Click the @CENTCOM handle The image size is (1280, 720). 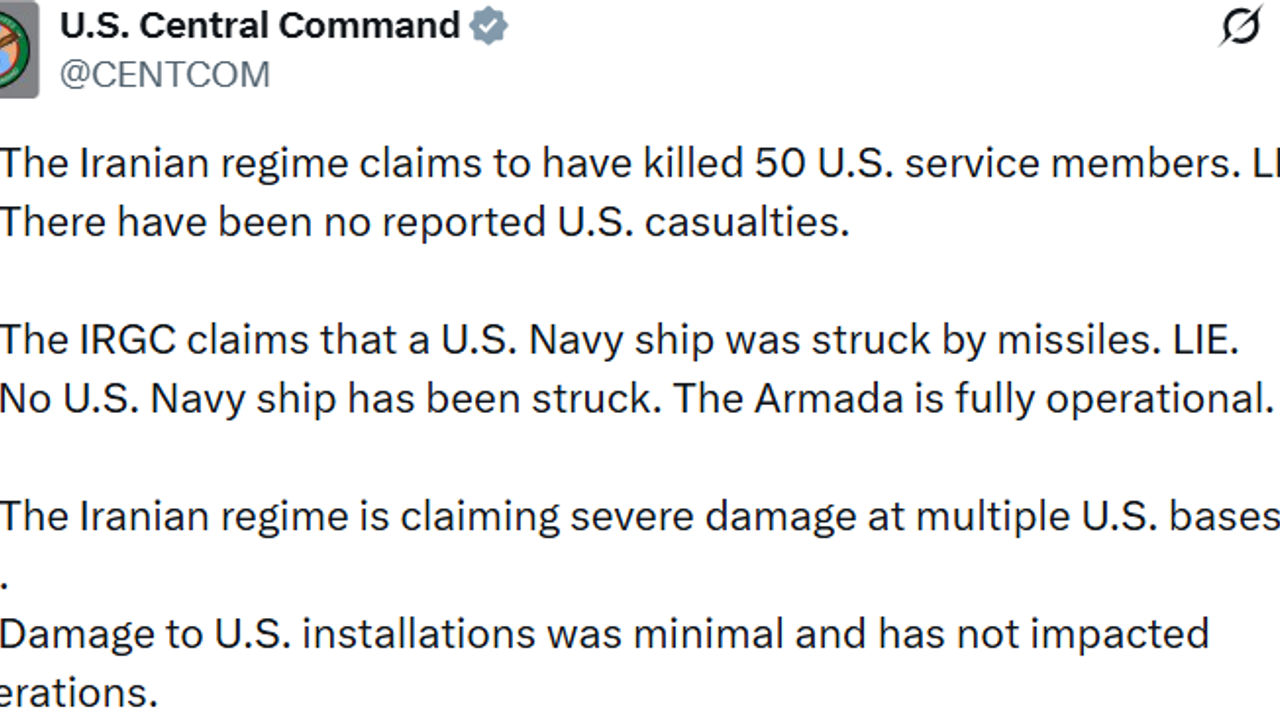165,75
